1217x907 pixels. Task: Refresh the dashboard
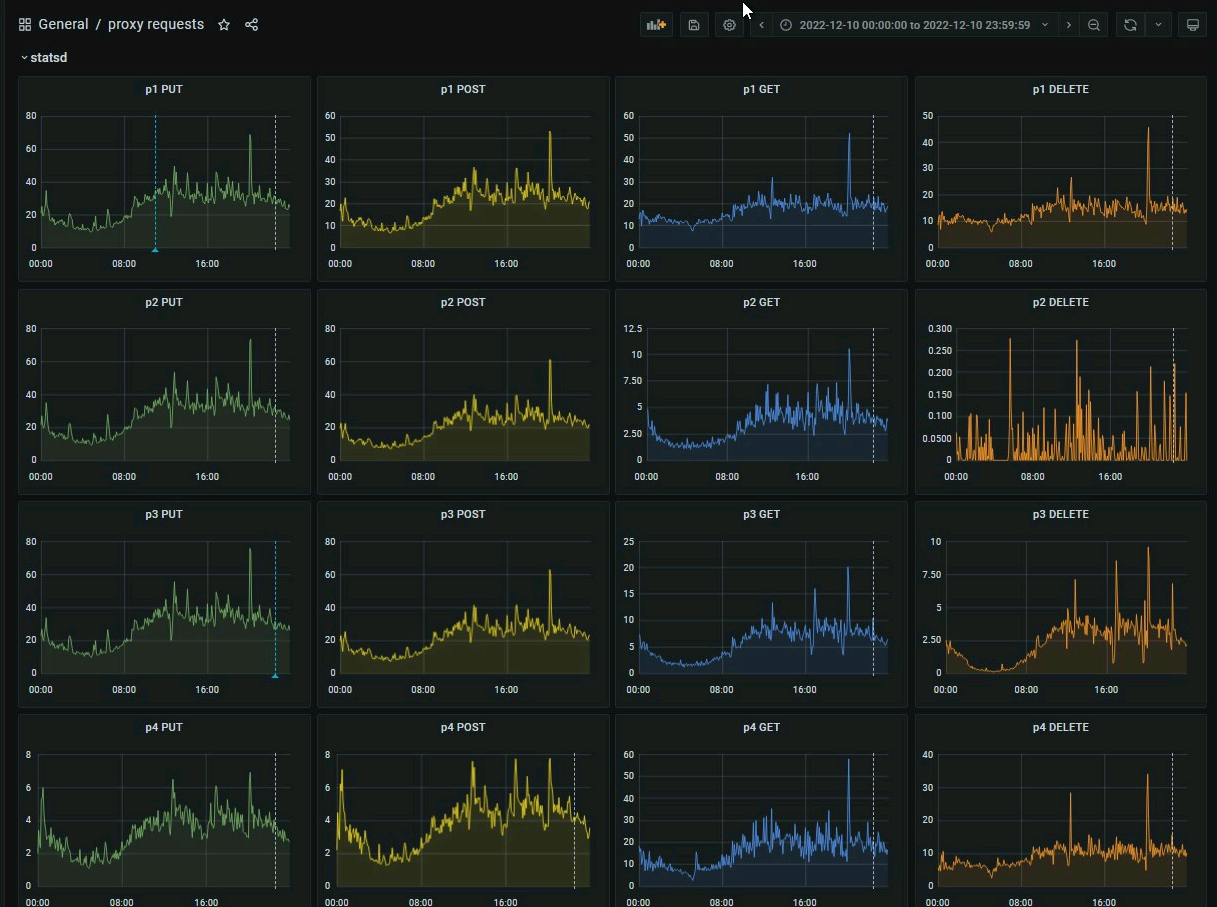coord(1130,25)
